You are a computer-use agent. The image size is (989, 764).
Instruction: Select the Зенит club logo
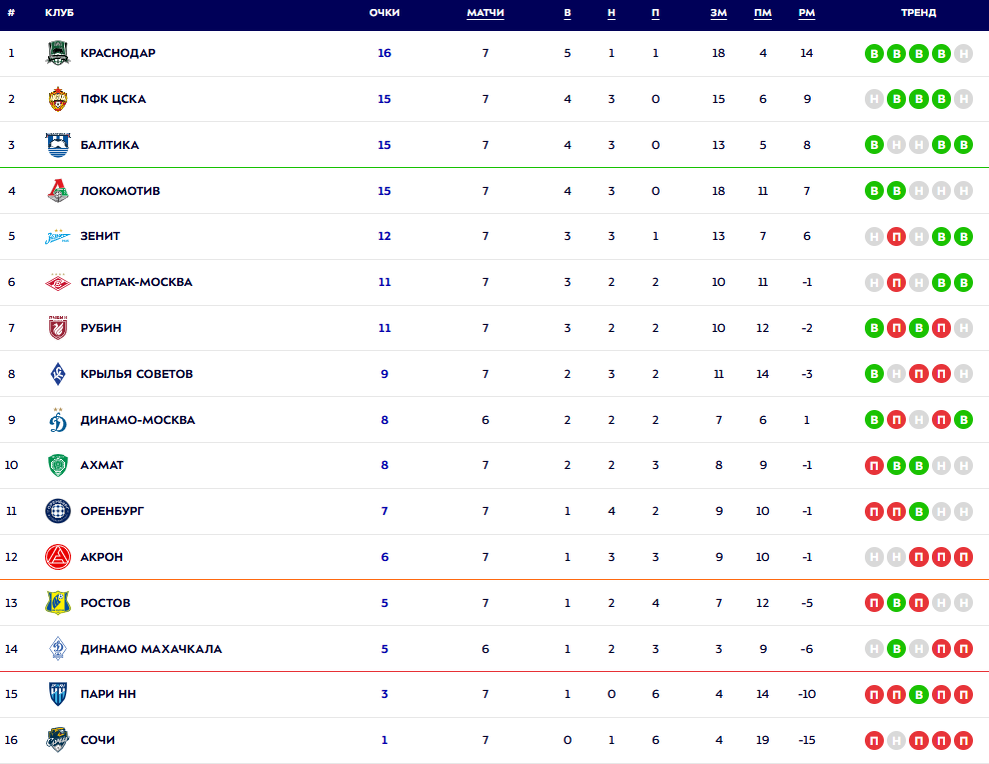(58, 237)
